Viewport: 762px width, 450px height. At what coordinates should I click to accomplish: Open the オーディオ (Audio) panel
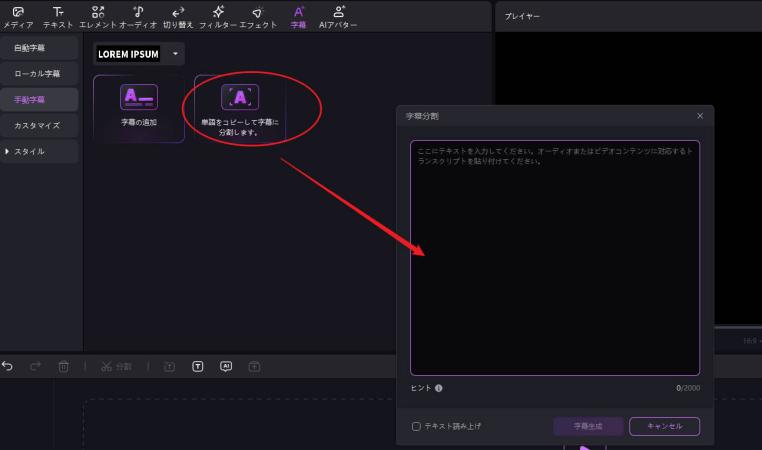(x=138, y=16)
